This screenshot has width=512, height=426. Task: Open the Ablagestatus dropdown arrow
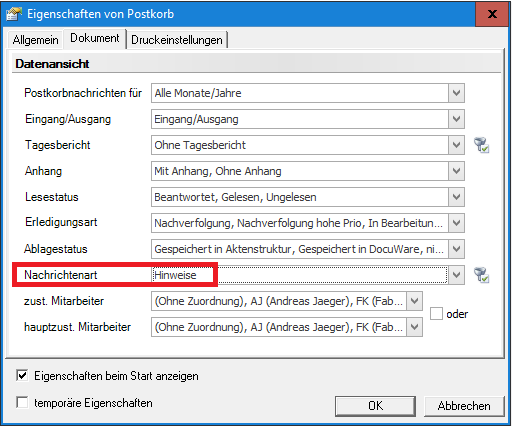456,249
